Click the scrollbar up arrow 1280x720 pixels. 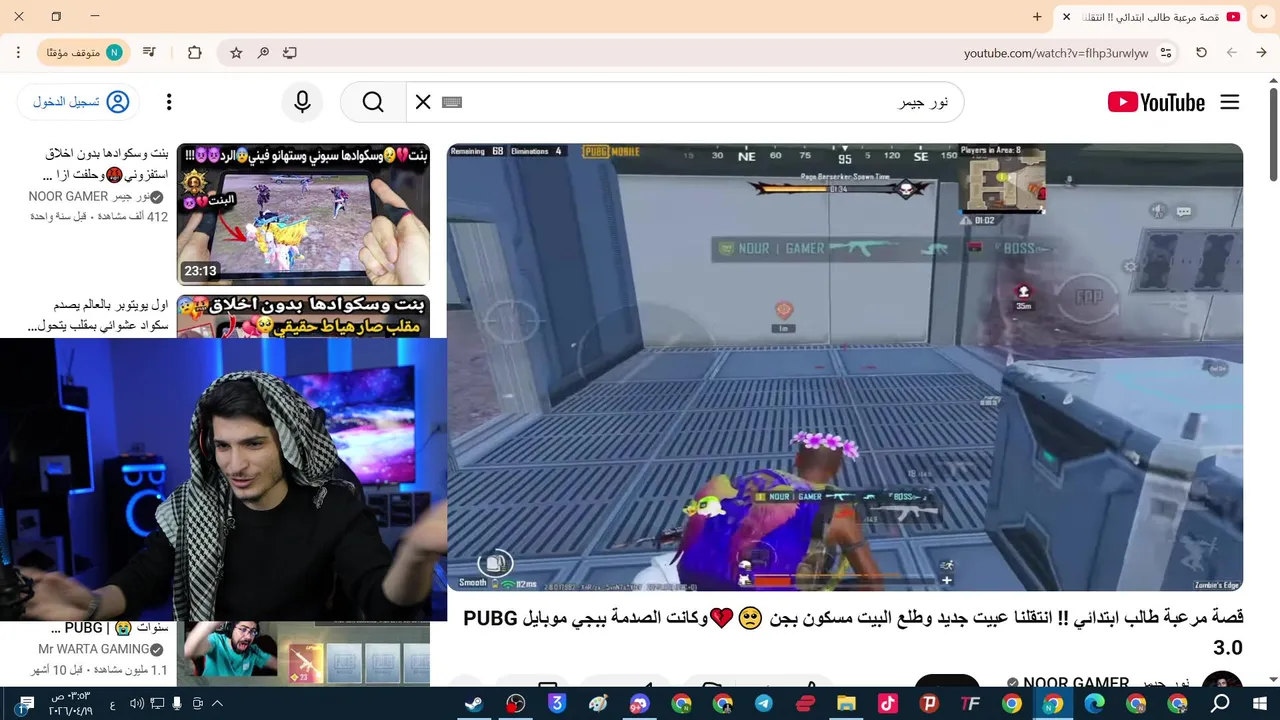(x=1273, y=80)
